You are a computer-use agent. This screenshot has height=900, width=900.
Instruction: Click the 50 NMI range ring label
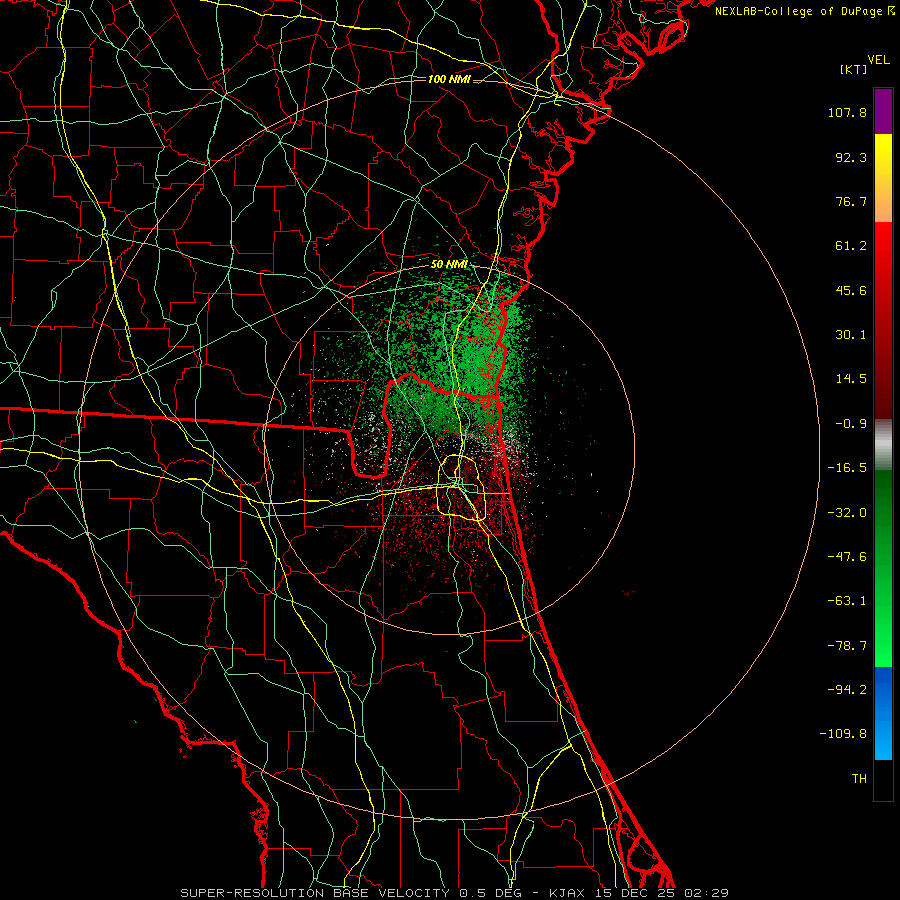(449, 265)
